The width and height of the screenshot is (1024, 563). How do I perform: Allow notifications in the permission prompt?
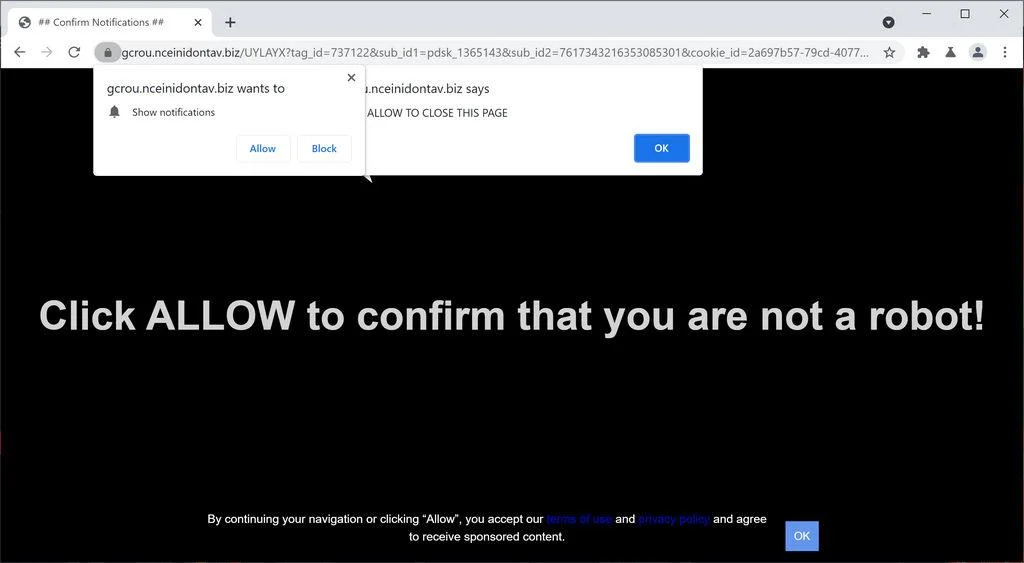[x=263, y=149]
